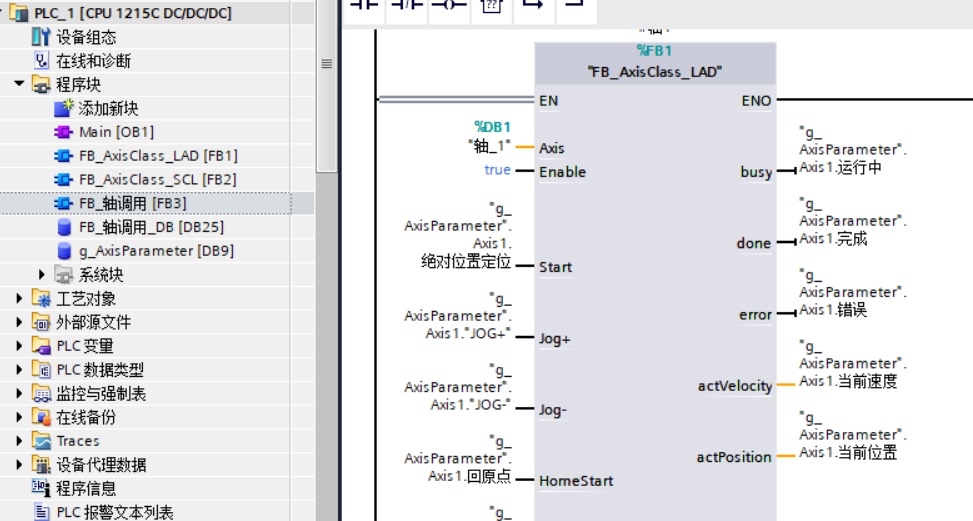Expand the 设备代理数据 tree node
The image size is (973, 521).
[19, 465]
